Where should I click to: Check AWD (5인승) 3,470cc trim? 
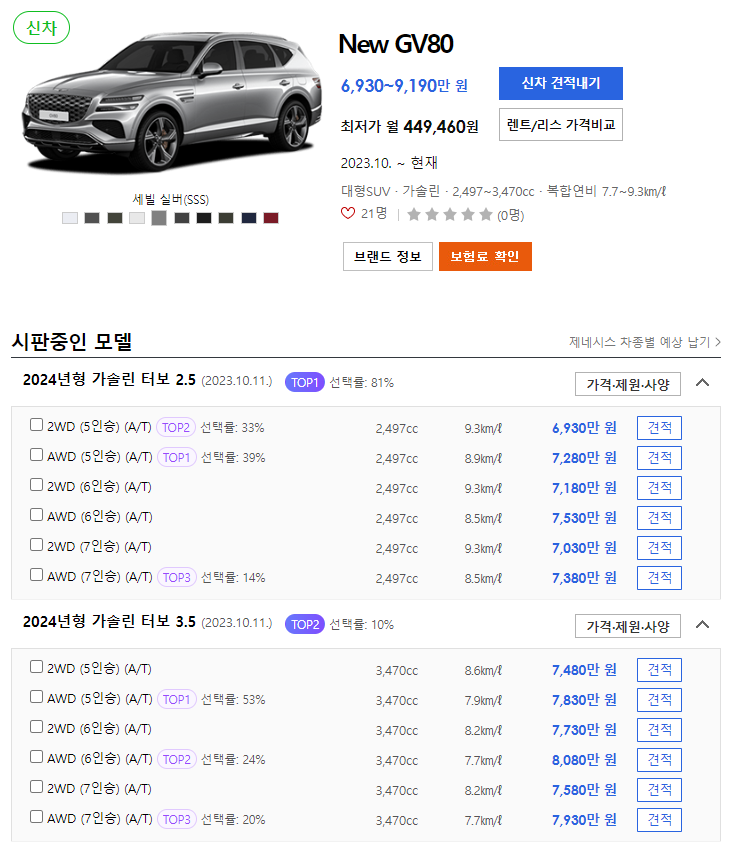coord(36,696)
